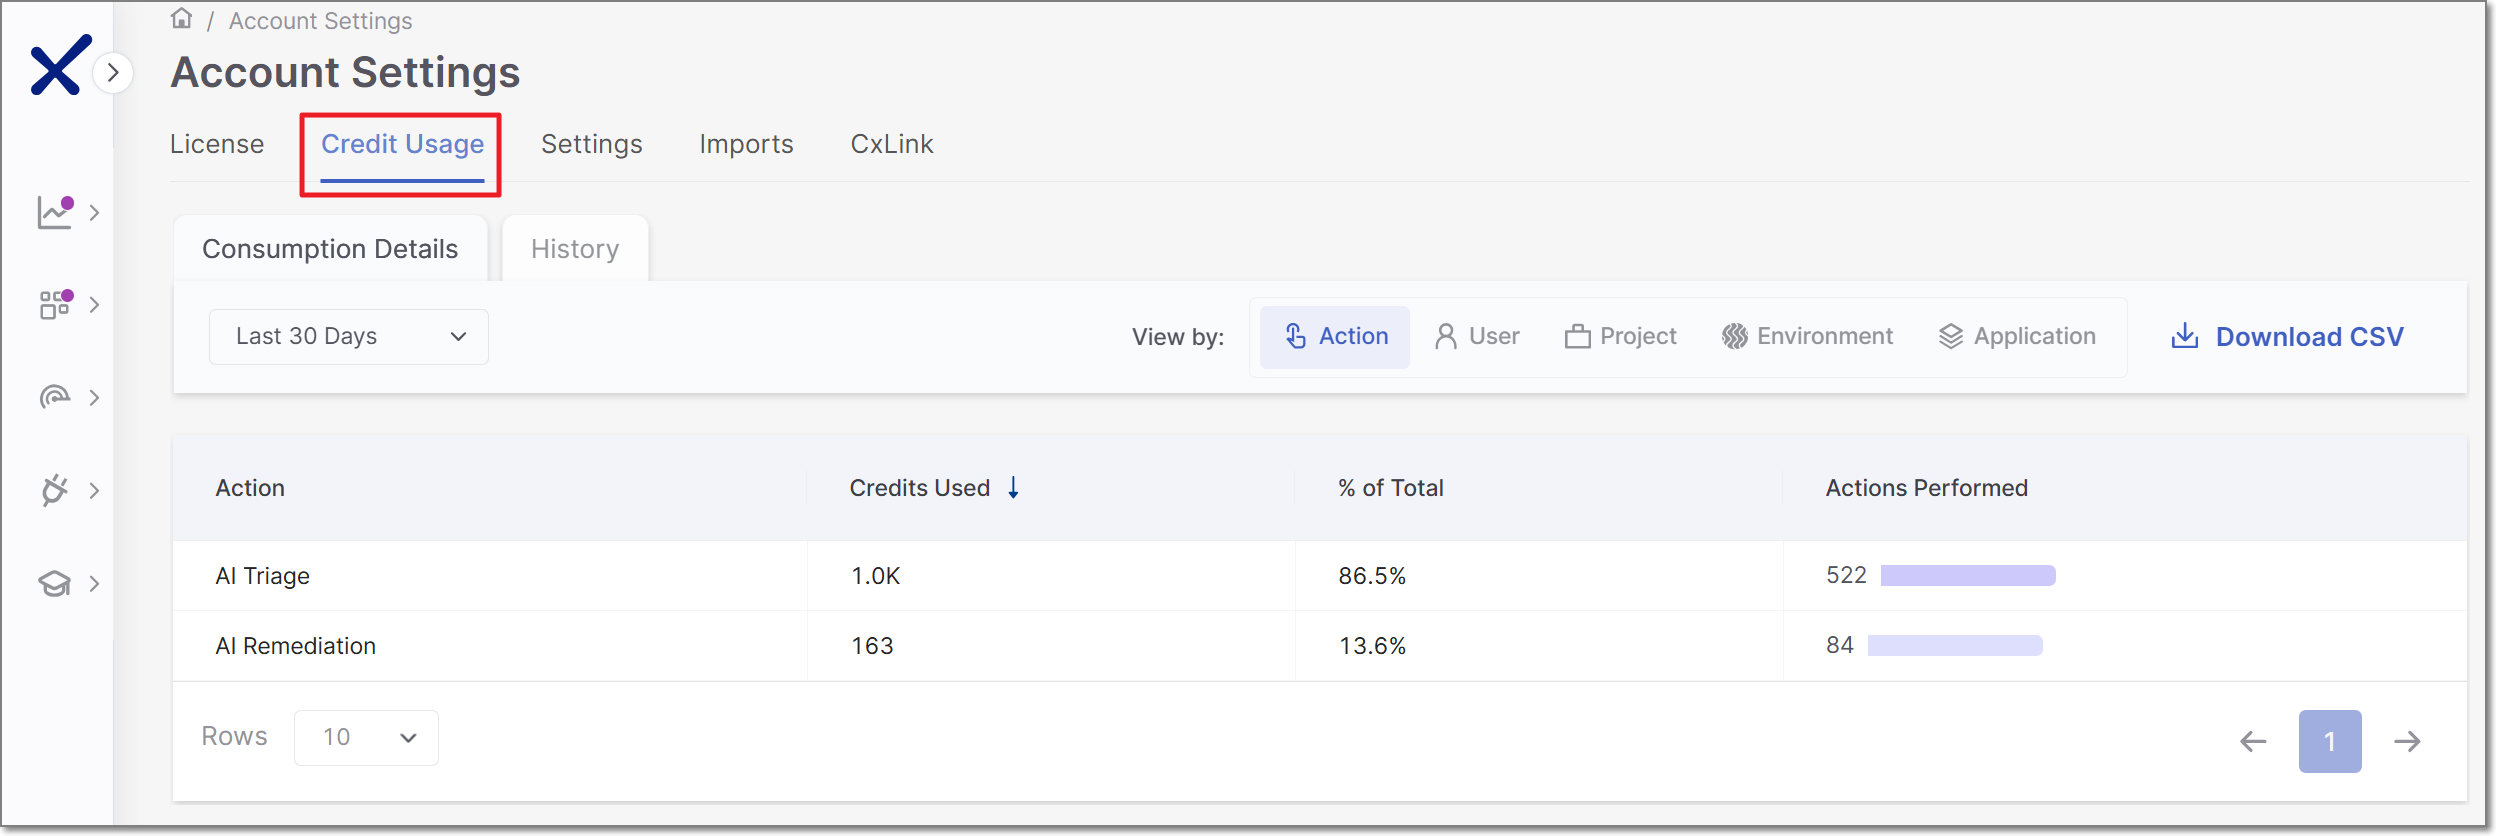Expand the sidebar with the arrow button
The width and height of the screenshot is (2496, 836).
114,72
